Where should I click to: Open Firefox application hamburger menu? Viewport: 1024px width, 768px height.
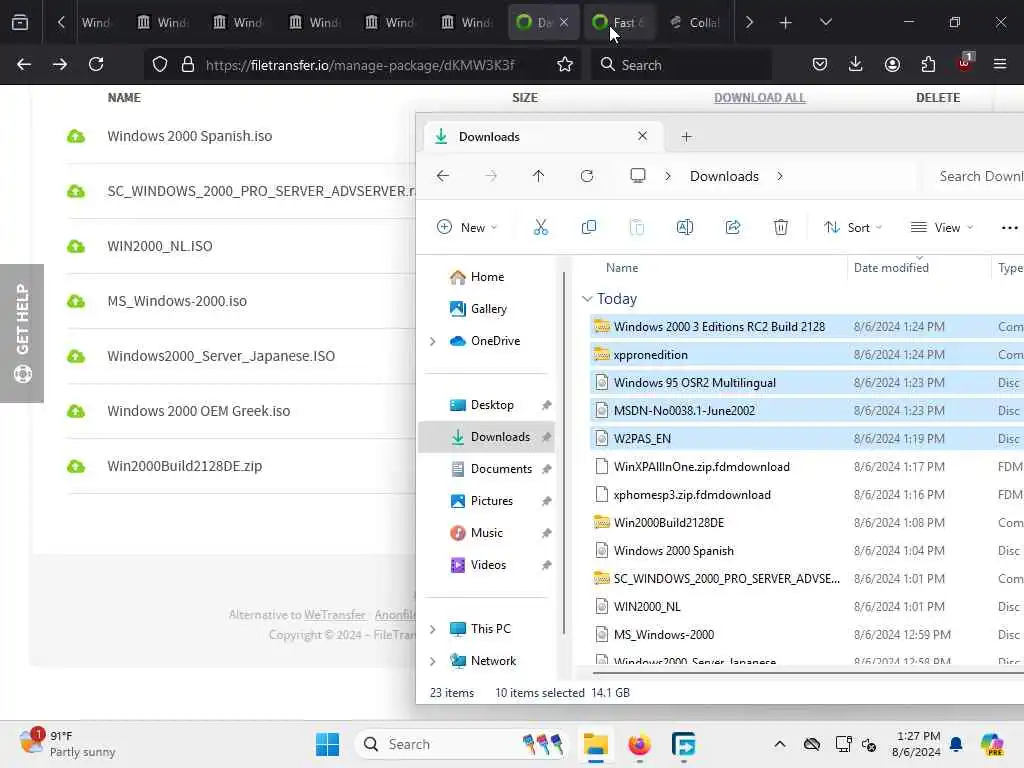[1000, 64]
